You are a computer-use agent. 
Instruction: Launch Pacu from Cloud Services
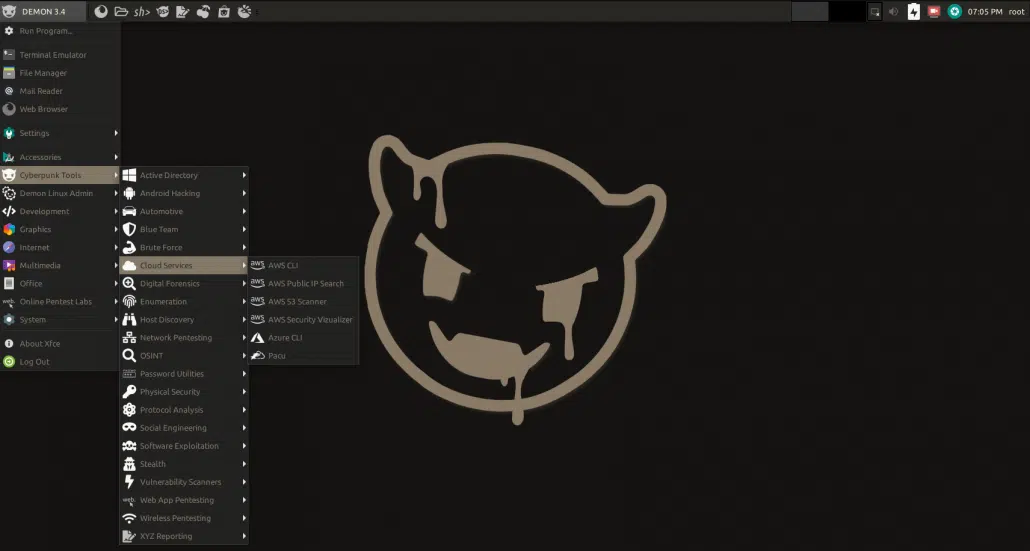303,355
